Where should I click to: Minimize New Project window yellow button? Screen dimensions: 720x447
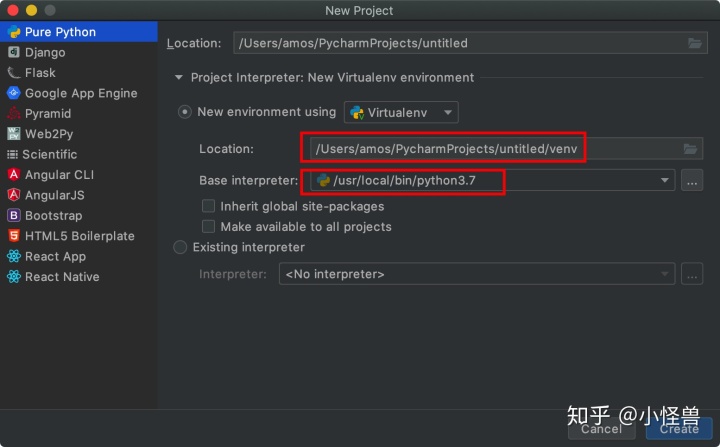point(31,10)
